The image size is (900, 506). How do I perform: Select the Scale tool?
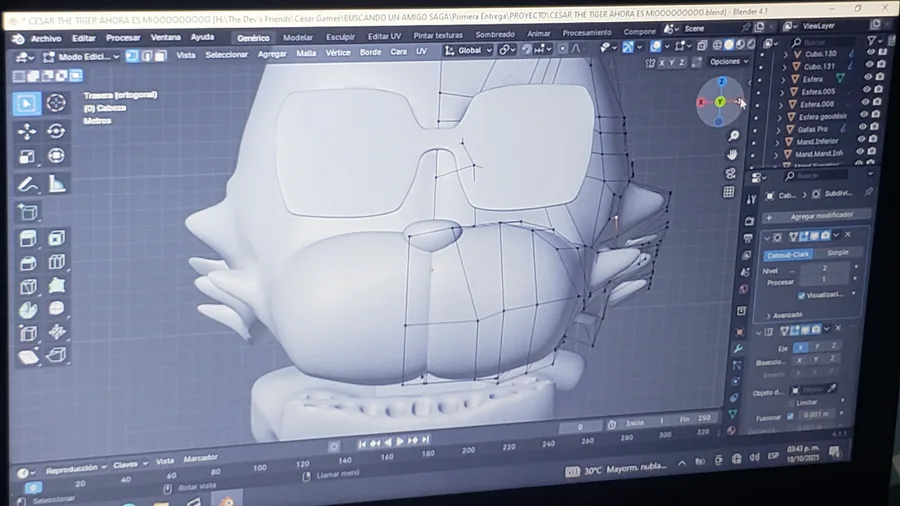pyautogui.click(x=27, y=156)
